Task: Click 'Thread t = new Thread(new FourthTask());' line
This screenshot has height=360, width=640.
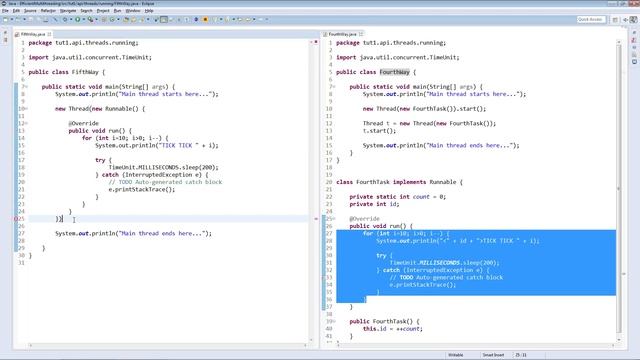Action: coord(429,123)
